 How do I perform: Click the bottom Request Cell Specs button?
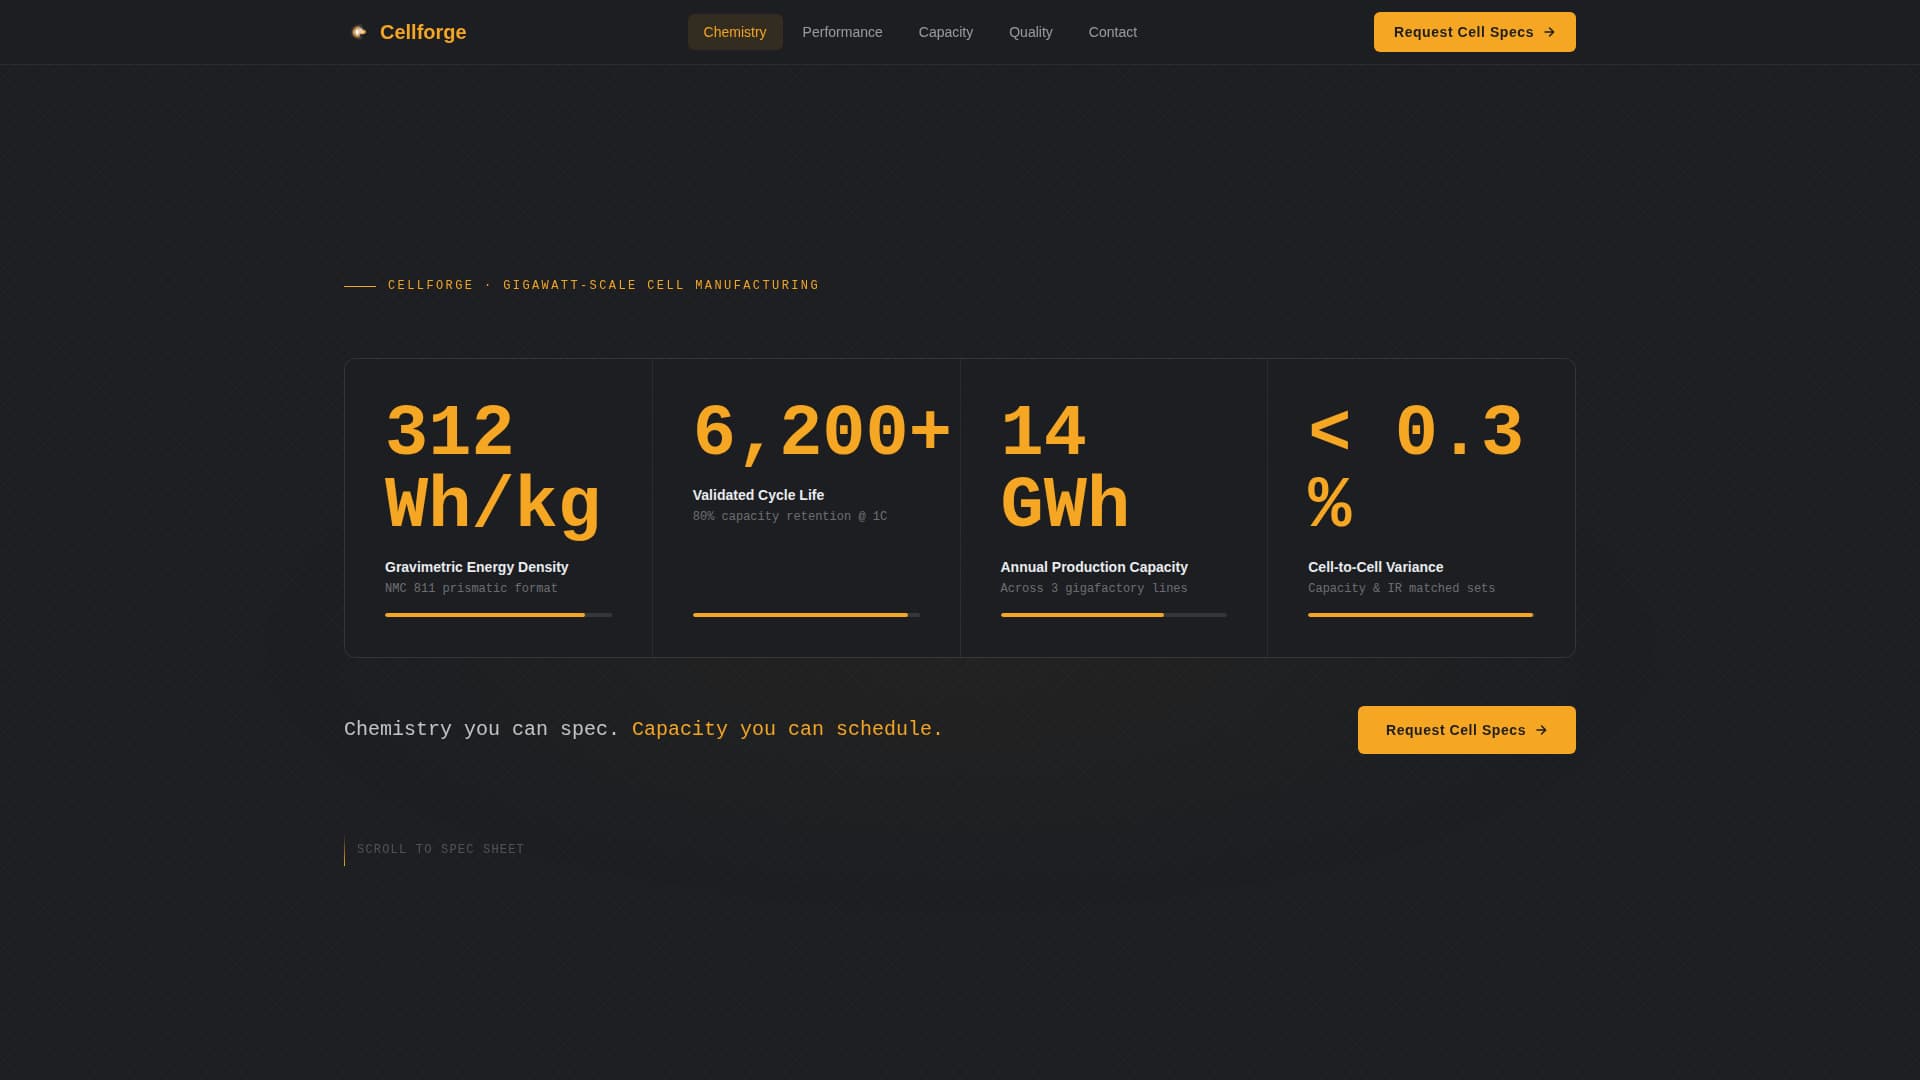click(x=1466, y=730)
